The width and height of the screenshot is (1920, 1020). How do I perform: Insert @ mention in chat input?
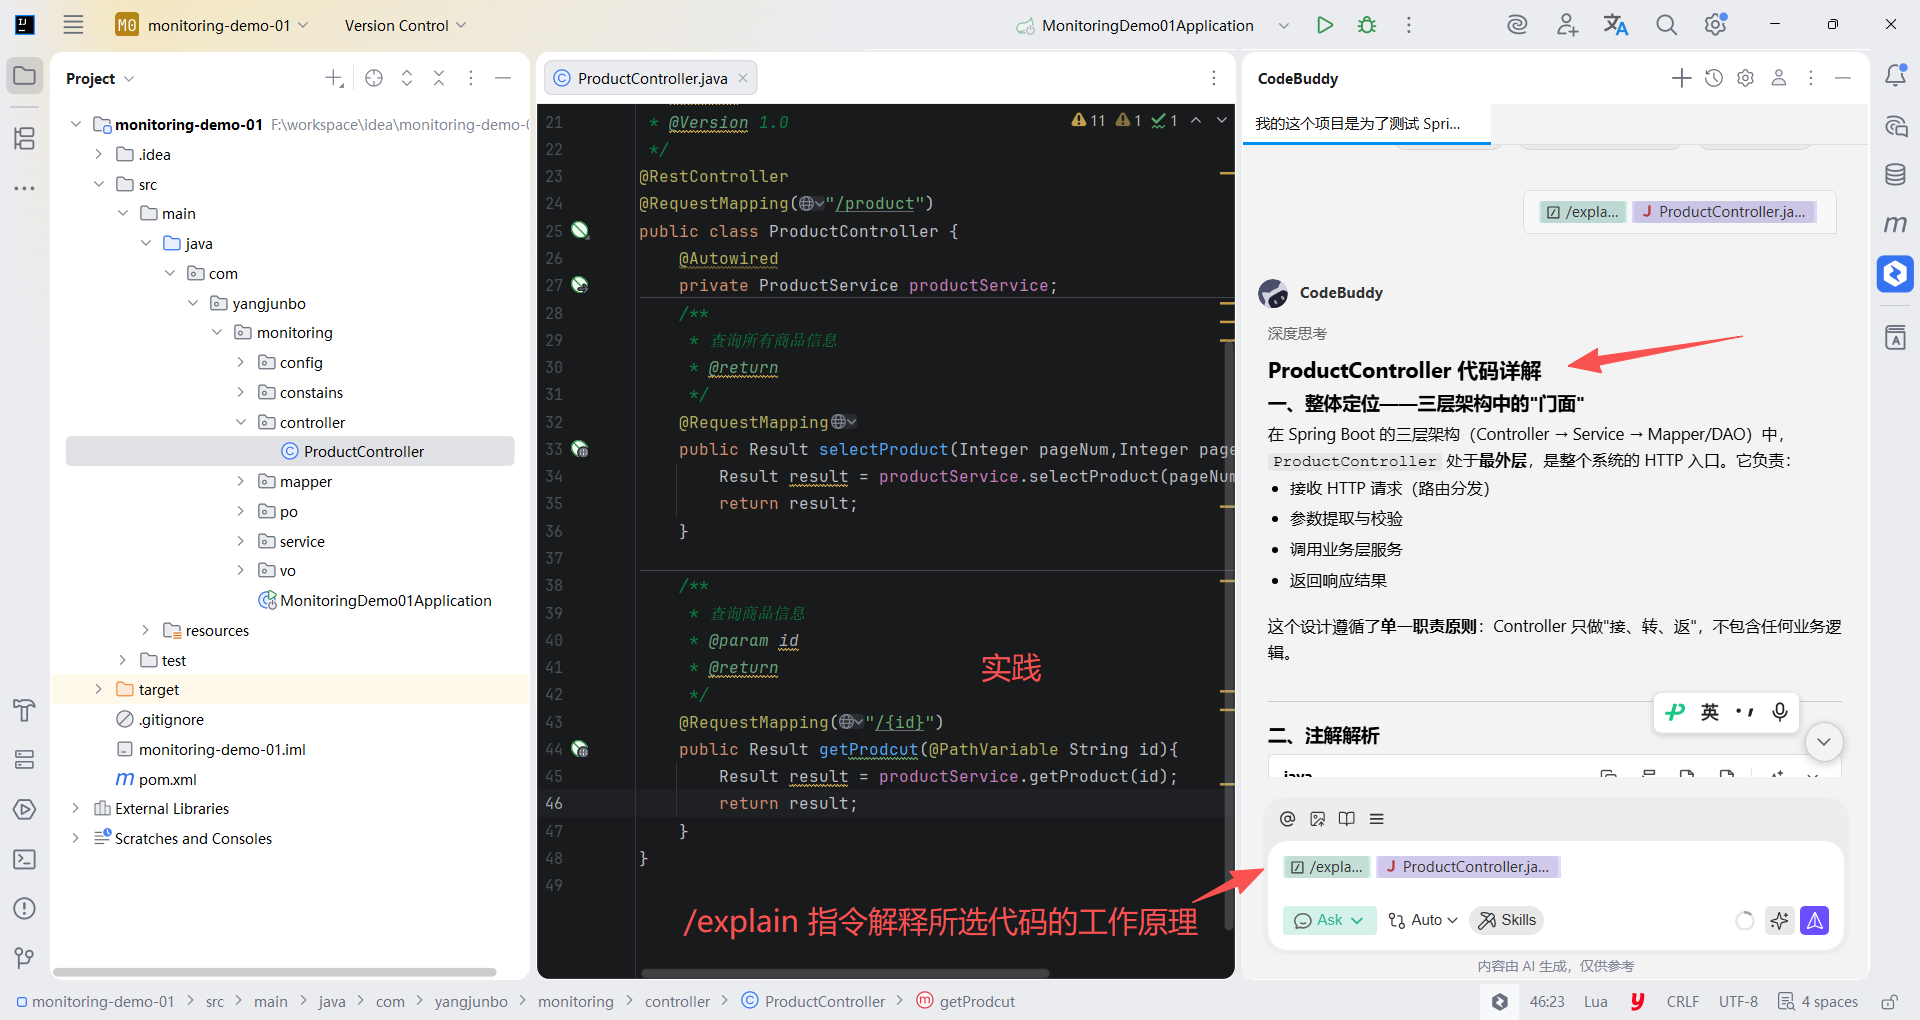coord(1288,819)
